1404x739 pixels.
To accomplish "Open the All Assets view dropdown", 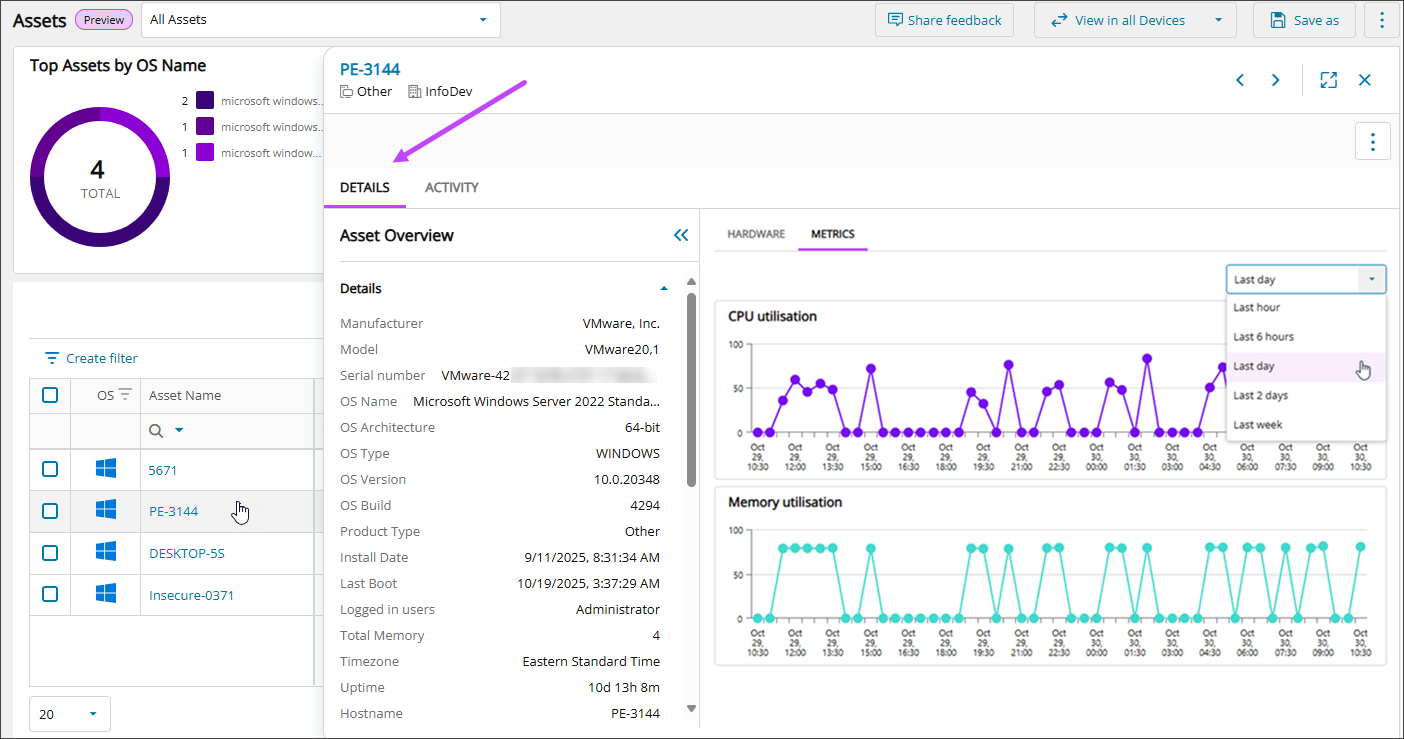I will point(320,20).
